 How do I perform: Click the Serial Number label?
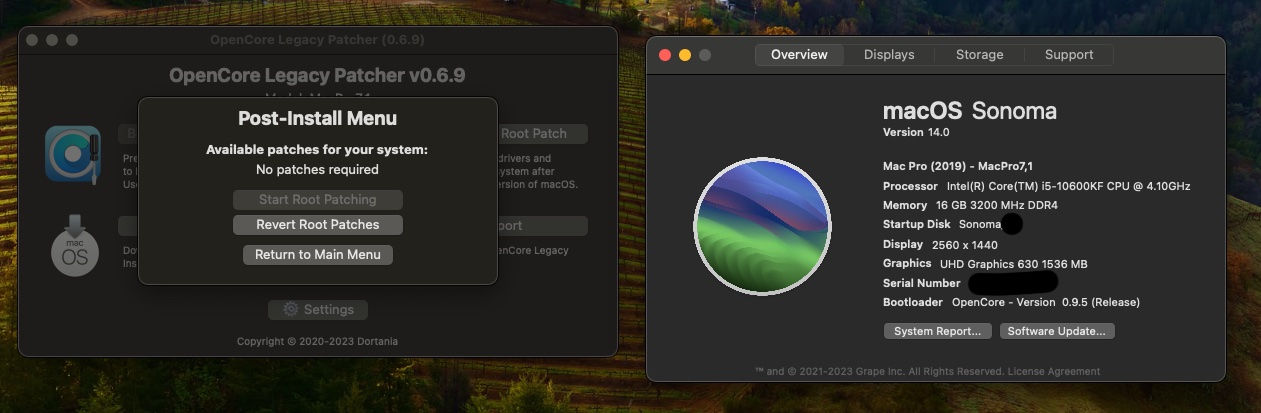pos(921,283)
